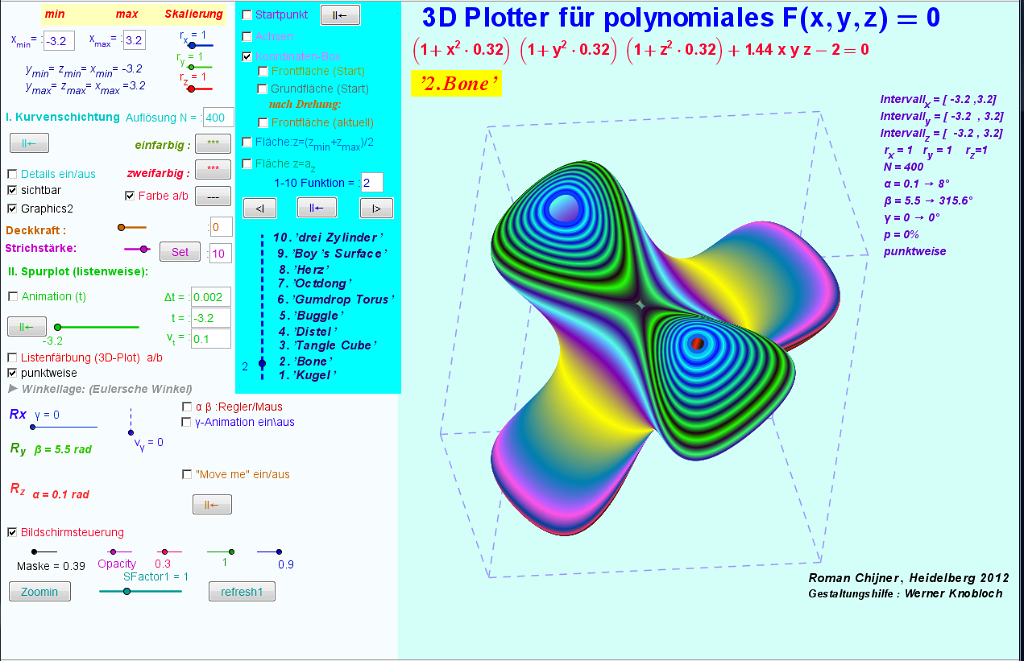Click the next function '|>' button
Screen dimensions: 1024x661
pos(376,208)
